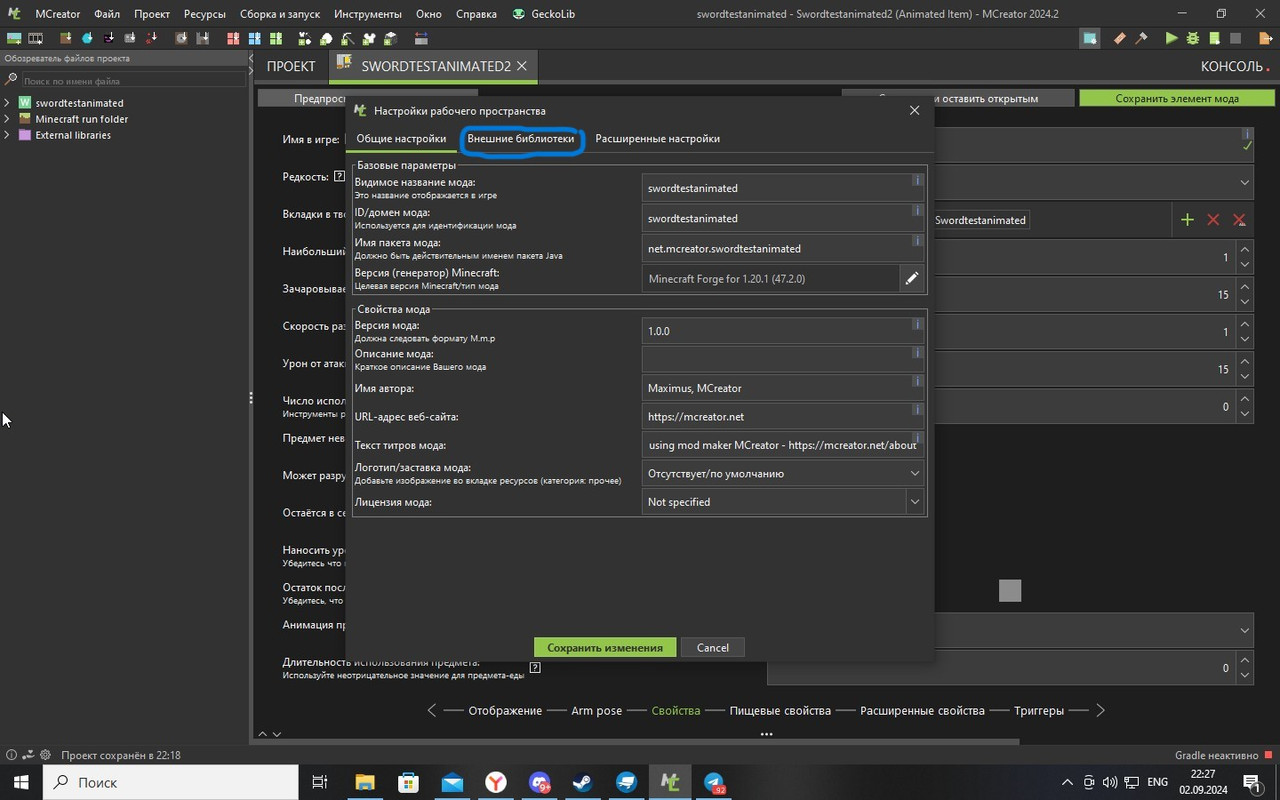1280x800 pixels.
Task: Click the red texture template grid icon
Action: coord(234,39)
